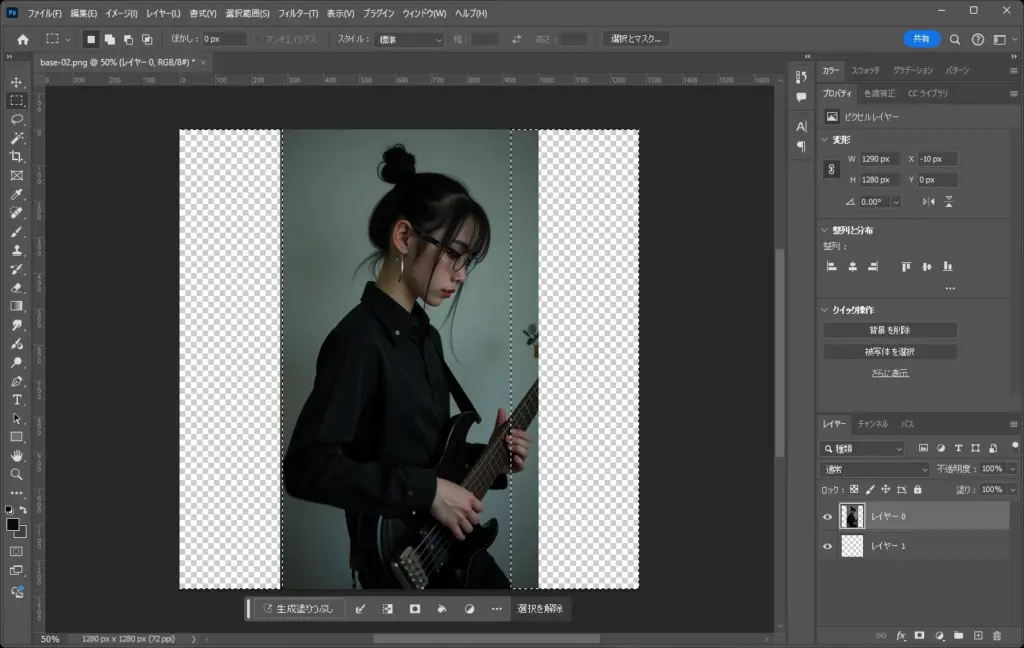Select the Rectangle shape tool
The height and width of the screenshot is (648, 1024).
17,437
